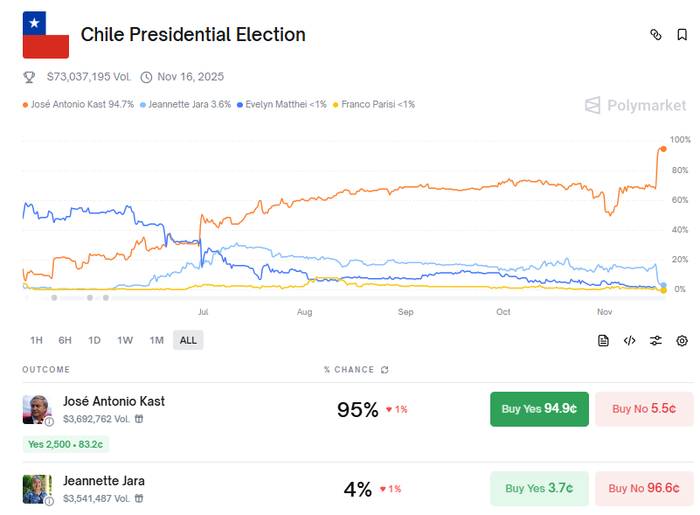Buy No for José Antonio Kast at 5.5¢
The image size is (700, 515).
pyautogui.click(x=644, y=409)
